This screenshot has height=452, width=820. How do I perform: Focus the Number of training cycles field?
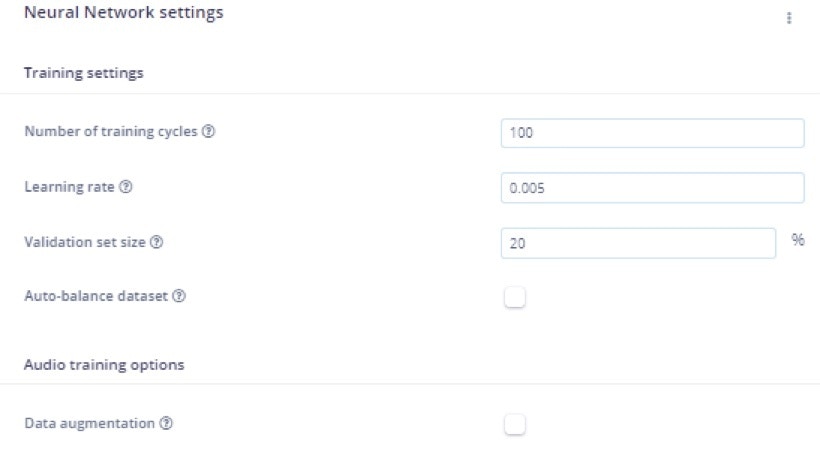[x=652, y=133]
